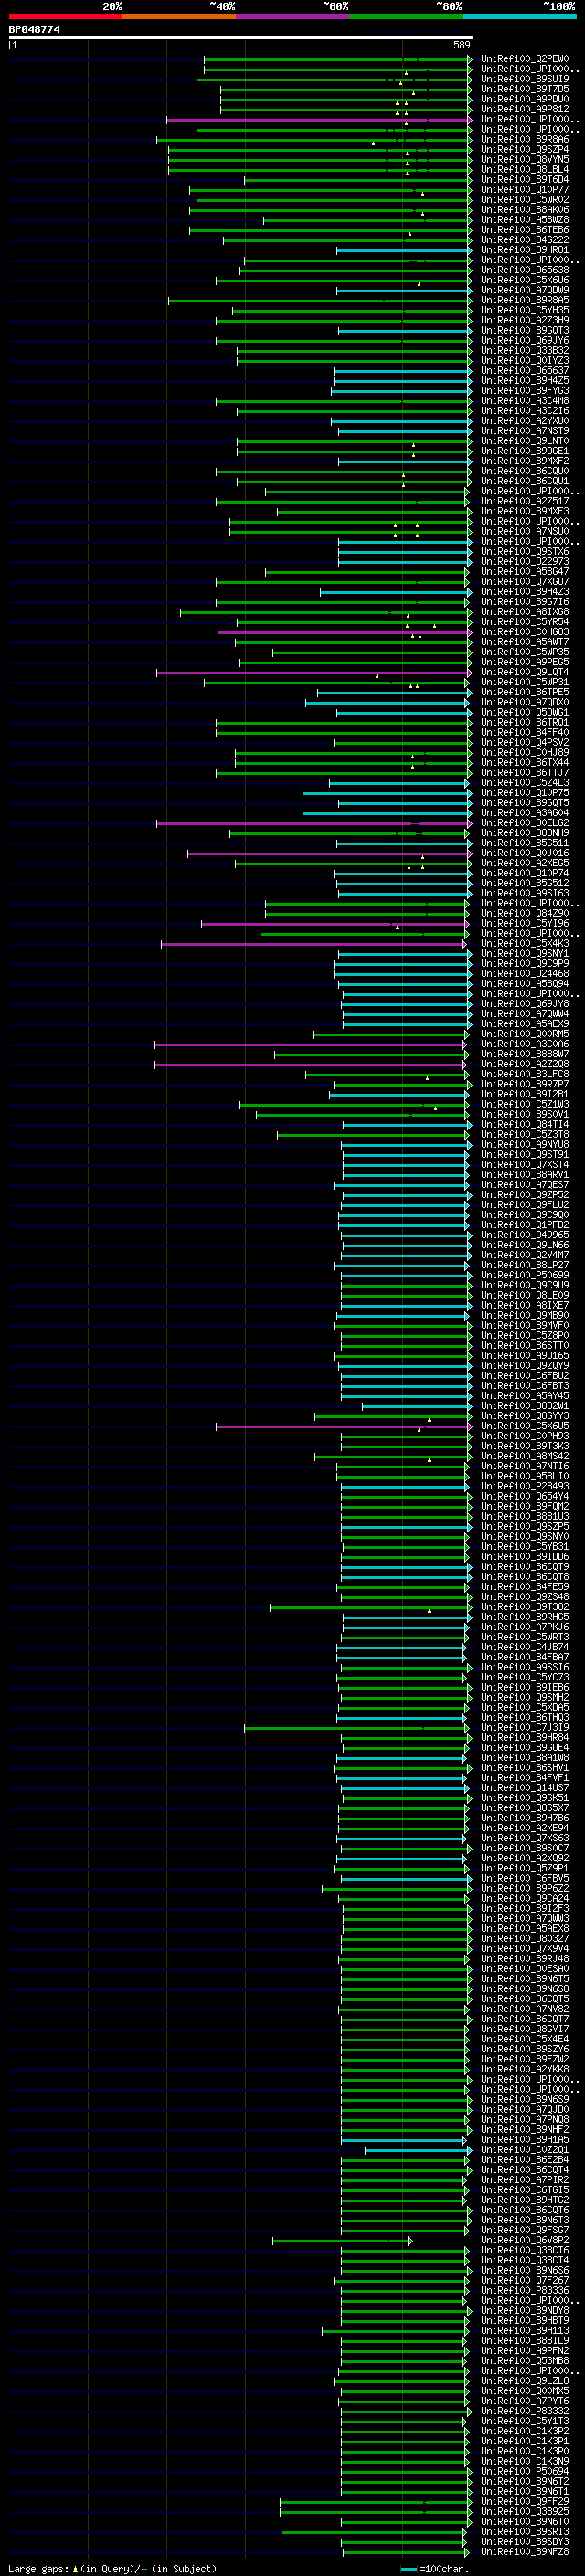Select UniRef100_Q8GVI7 entry

click(525, 2030)
